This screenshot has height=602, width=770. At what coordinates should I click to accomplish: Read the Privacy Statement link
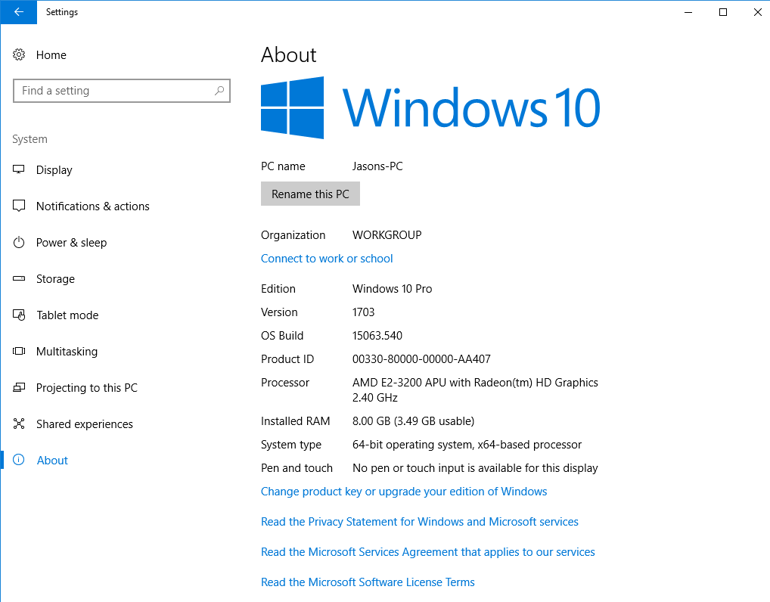pos(419,522)
